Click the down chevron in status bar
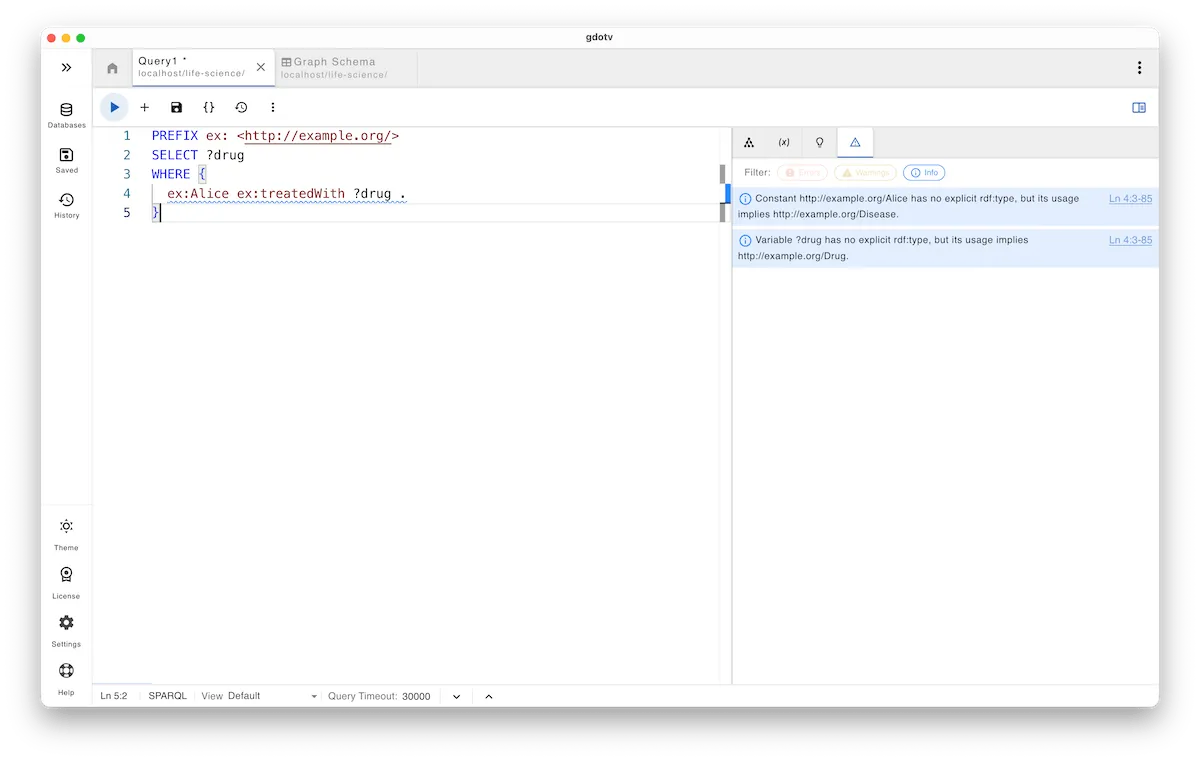 point(456,696)
